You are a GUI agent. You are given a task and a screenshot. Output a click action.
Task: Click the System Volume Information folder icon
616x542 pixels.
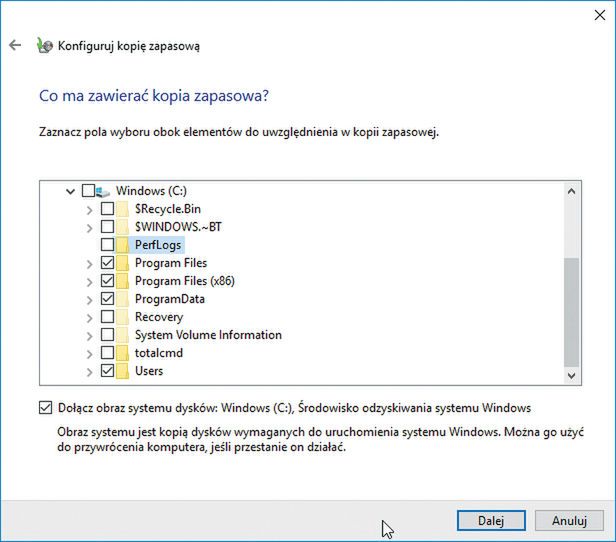(x=123, y=335)
